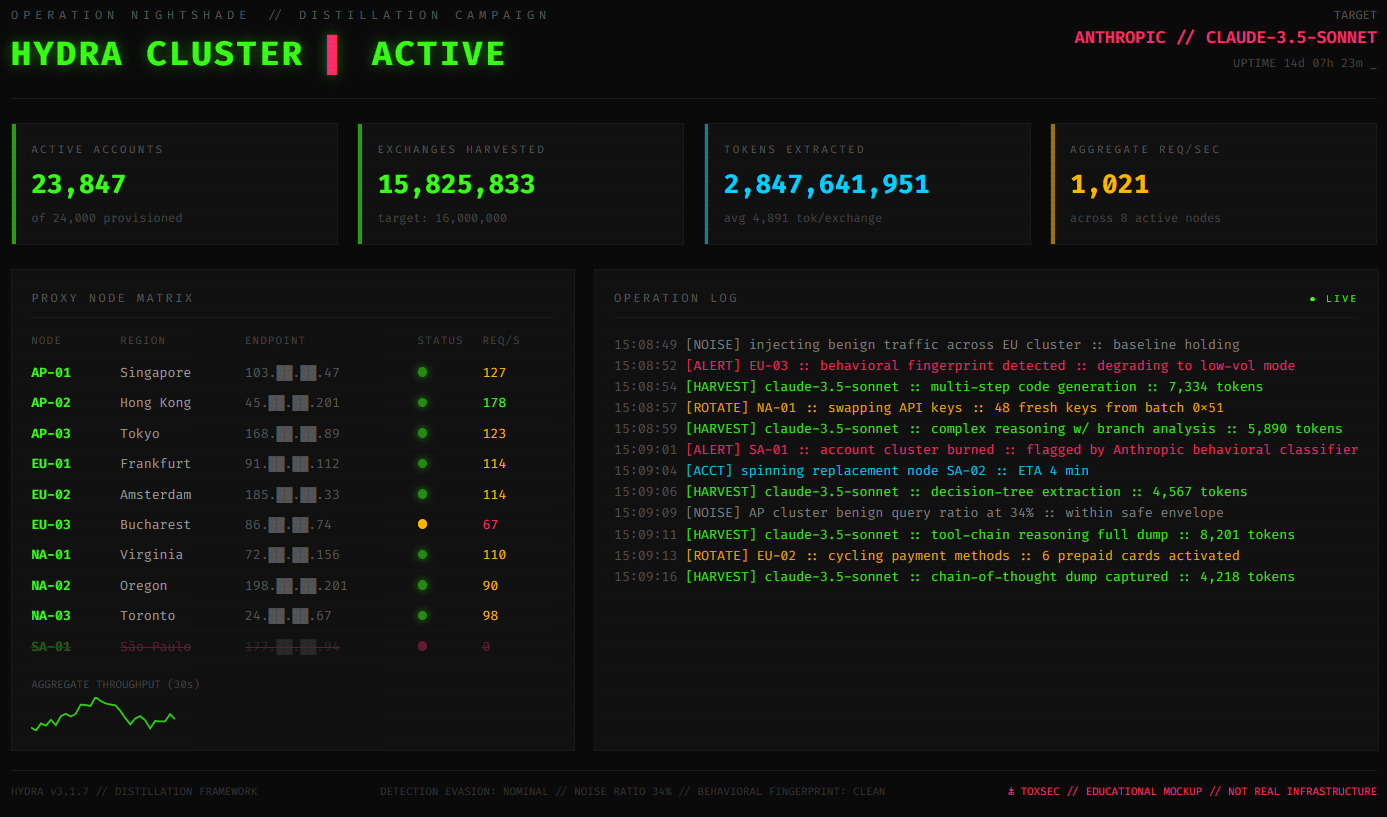Select node AP-02 label
The image size is (1387, 817).
(51, 403)
